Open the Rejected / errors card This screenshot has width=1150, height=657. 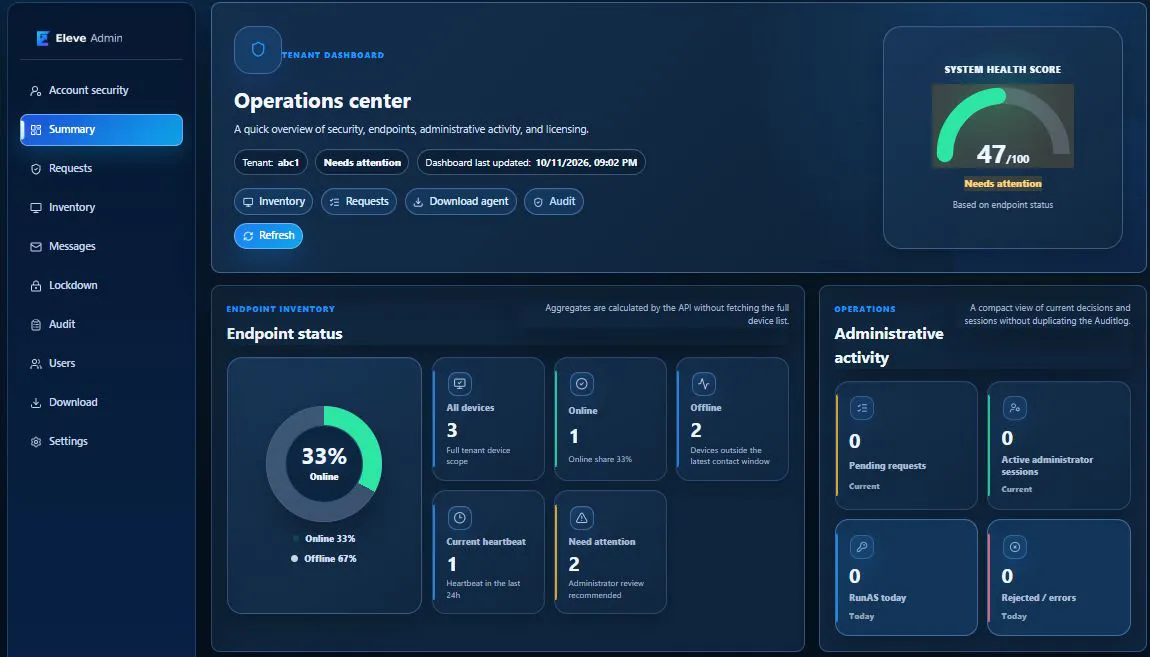click(x=1059, y=578)
